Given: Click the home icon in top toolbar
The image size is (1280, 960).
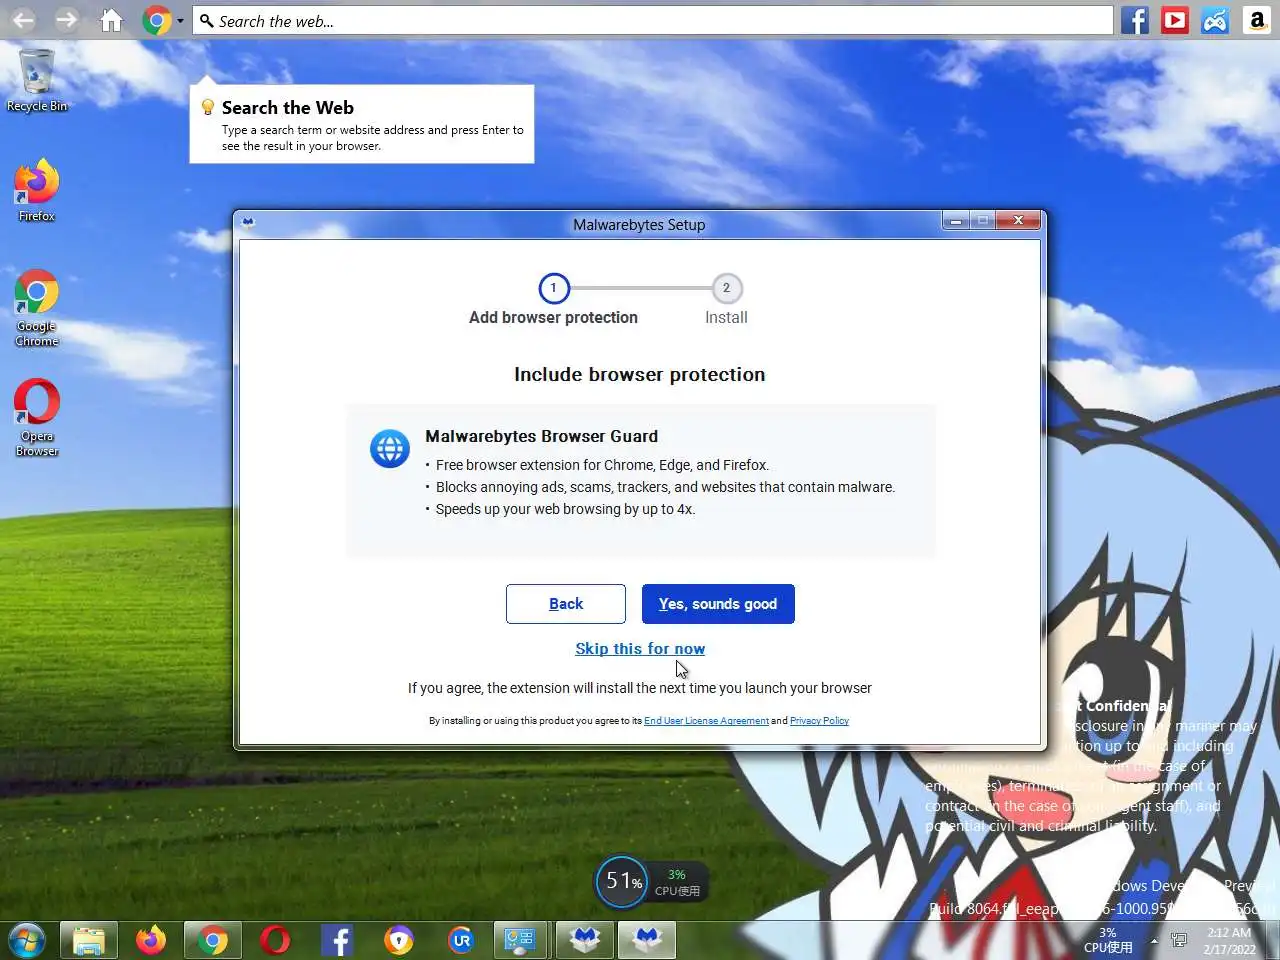Looking at the screenshot, I should point(111,20).
